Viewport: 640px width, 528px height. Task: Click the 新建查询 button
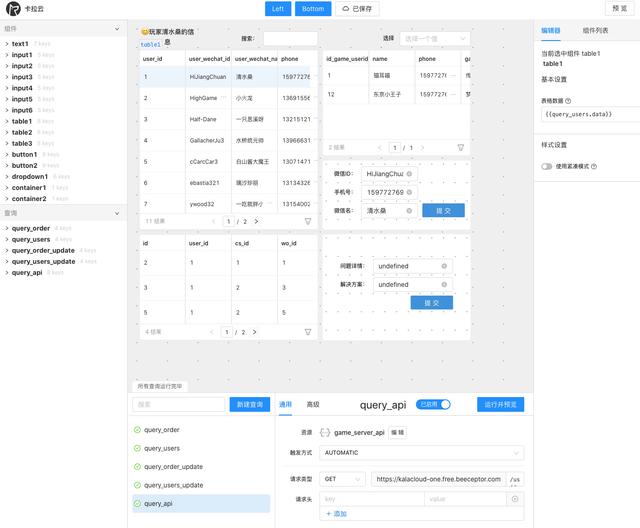pos(250,404)
